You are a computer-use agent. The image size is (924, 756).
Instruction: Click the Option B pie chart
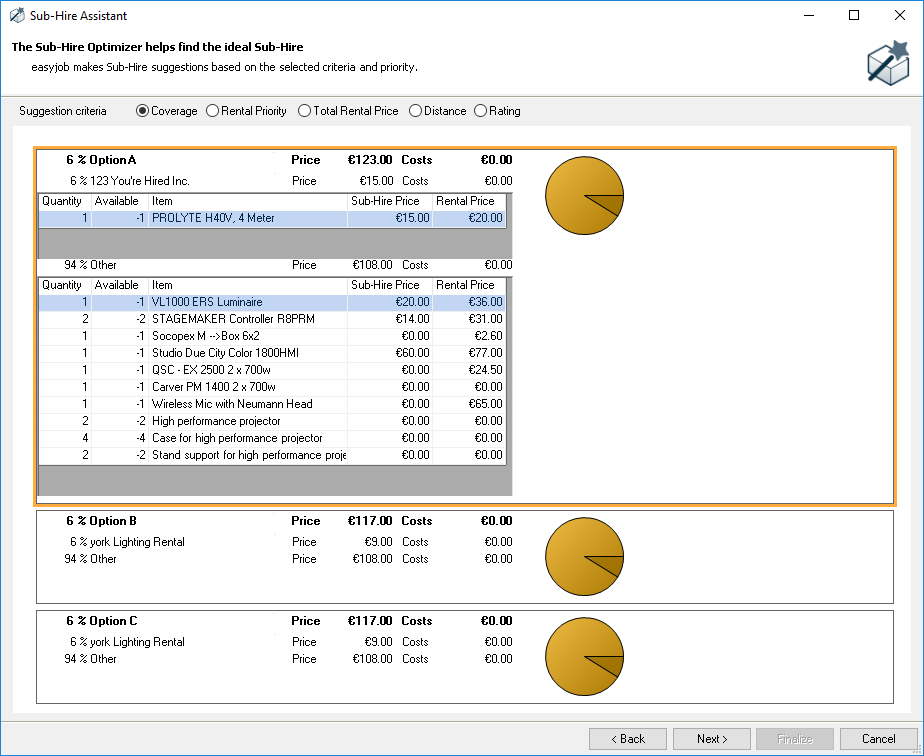pyautogui.click(x=584, y=557)
